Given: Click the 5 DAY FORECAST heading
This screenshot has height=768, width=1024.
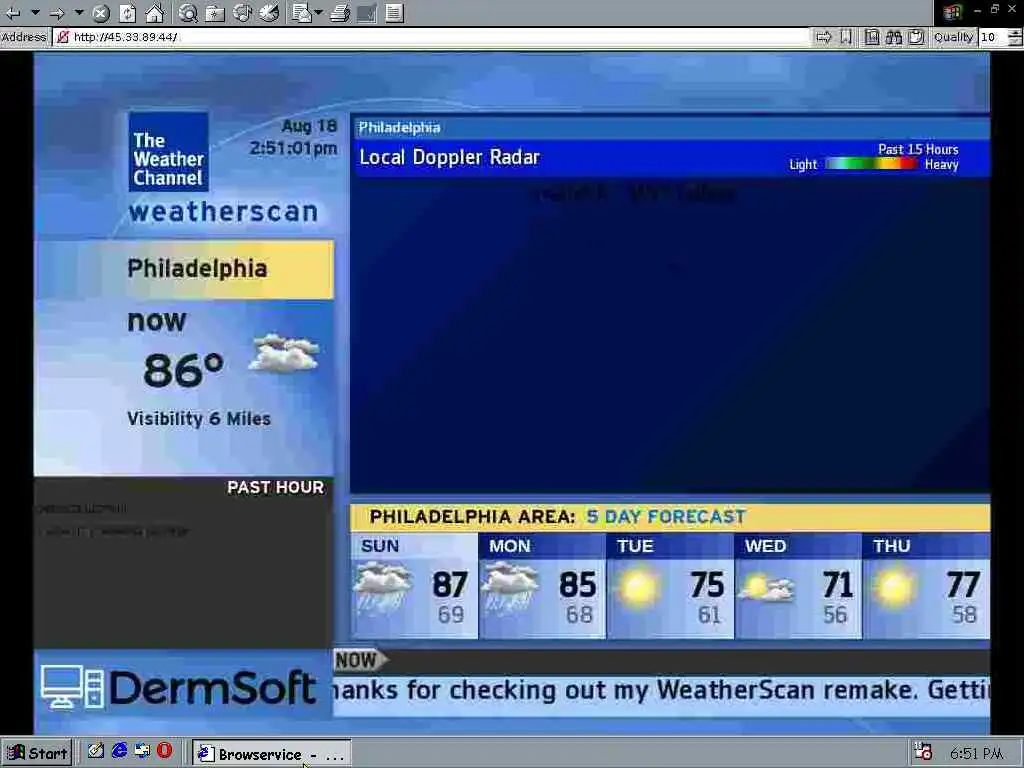Looking at the screenshot, I should pos(666,517).
